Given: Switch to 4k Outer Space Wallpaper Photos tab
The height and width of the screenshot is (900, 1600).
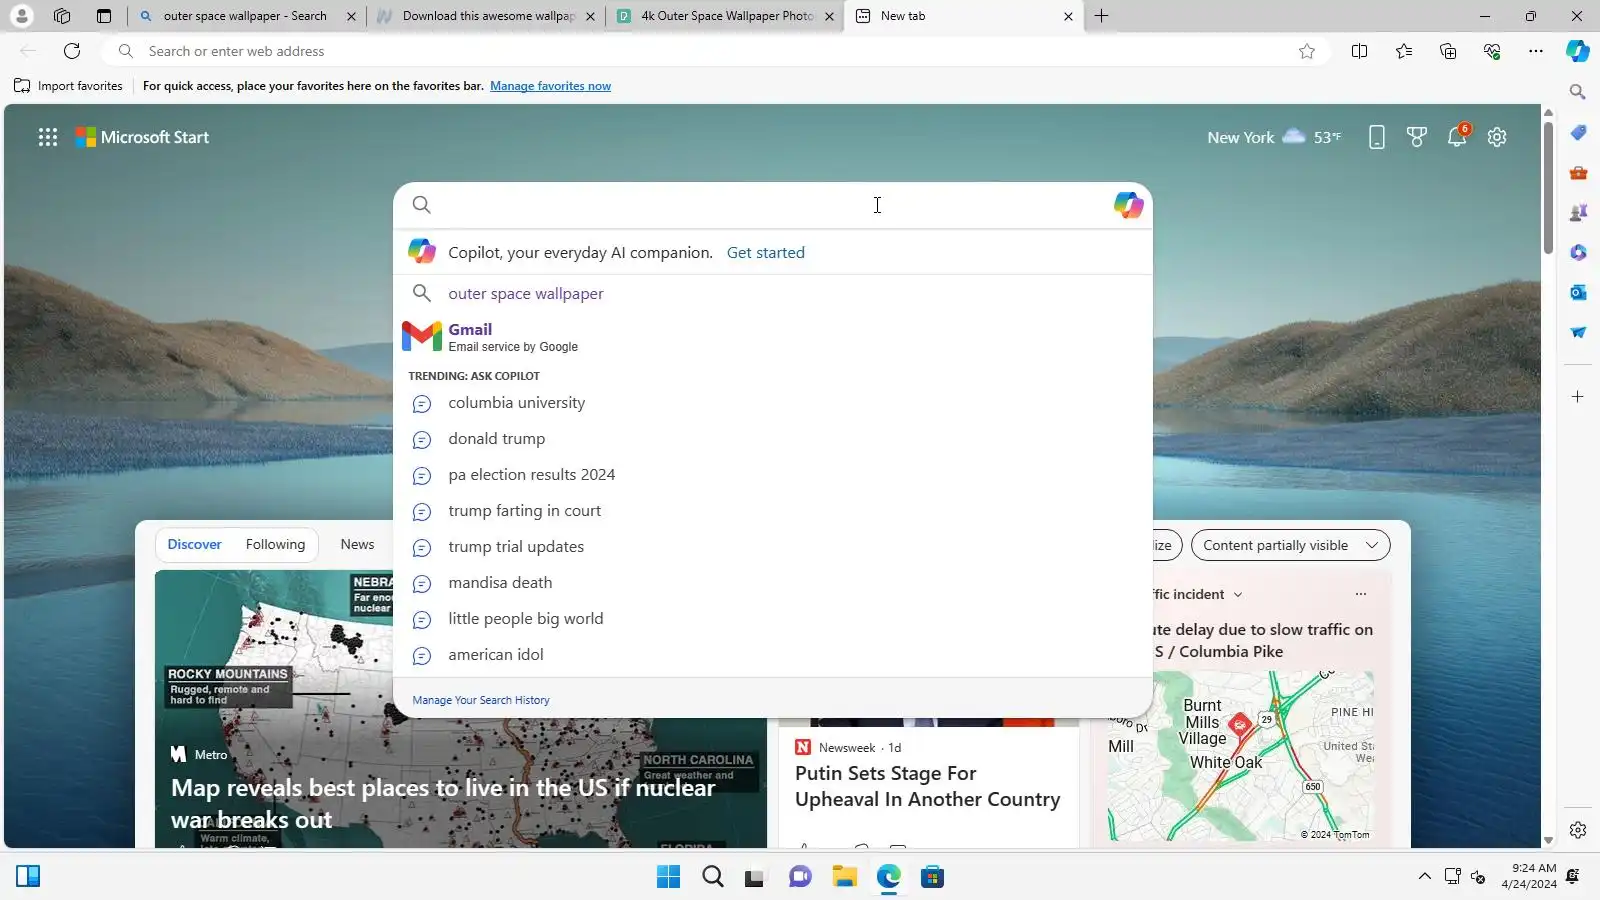Looking at the screenshot, I should pyautogui.click(x=724, y=16).
